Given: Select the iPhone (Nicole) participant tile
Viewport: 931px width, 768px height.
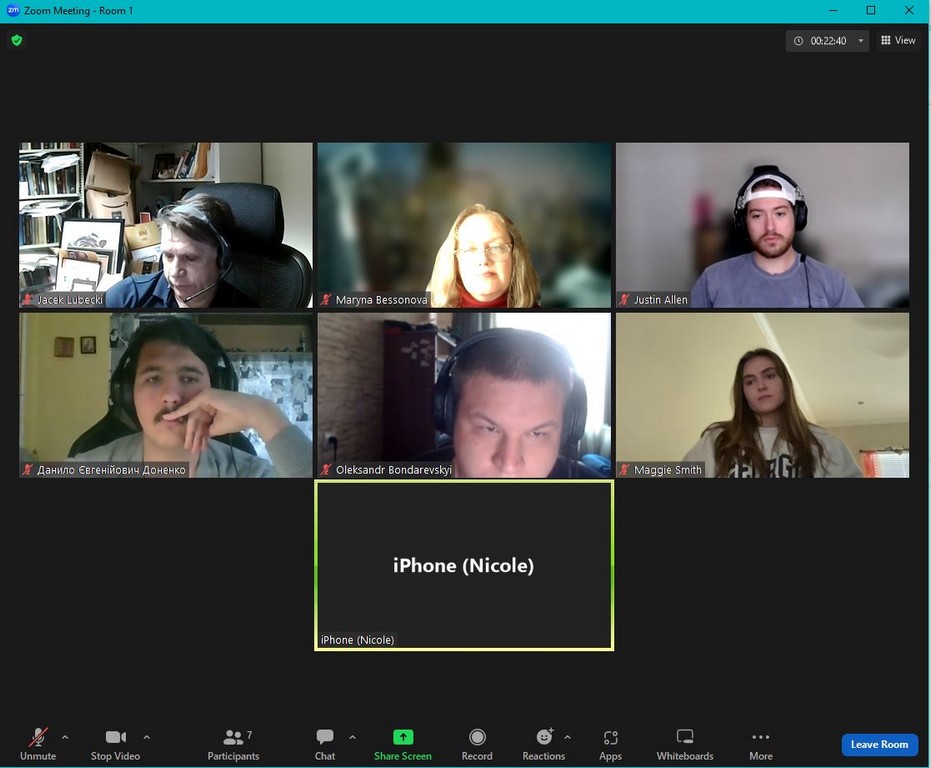Looking at the screenshot, I should coord(464,565).
